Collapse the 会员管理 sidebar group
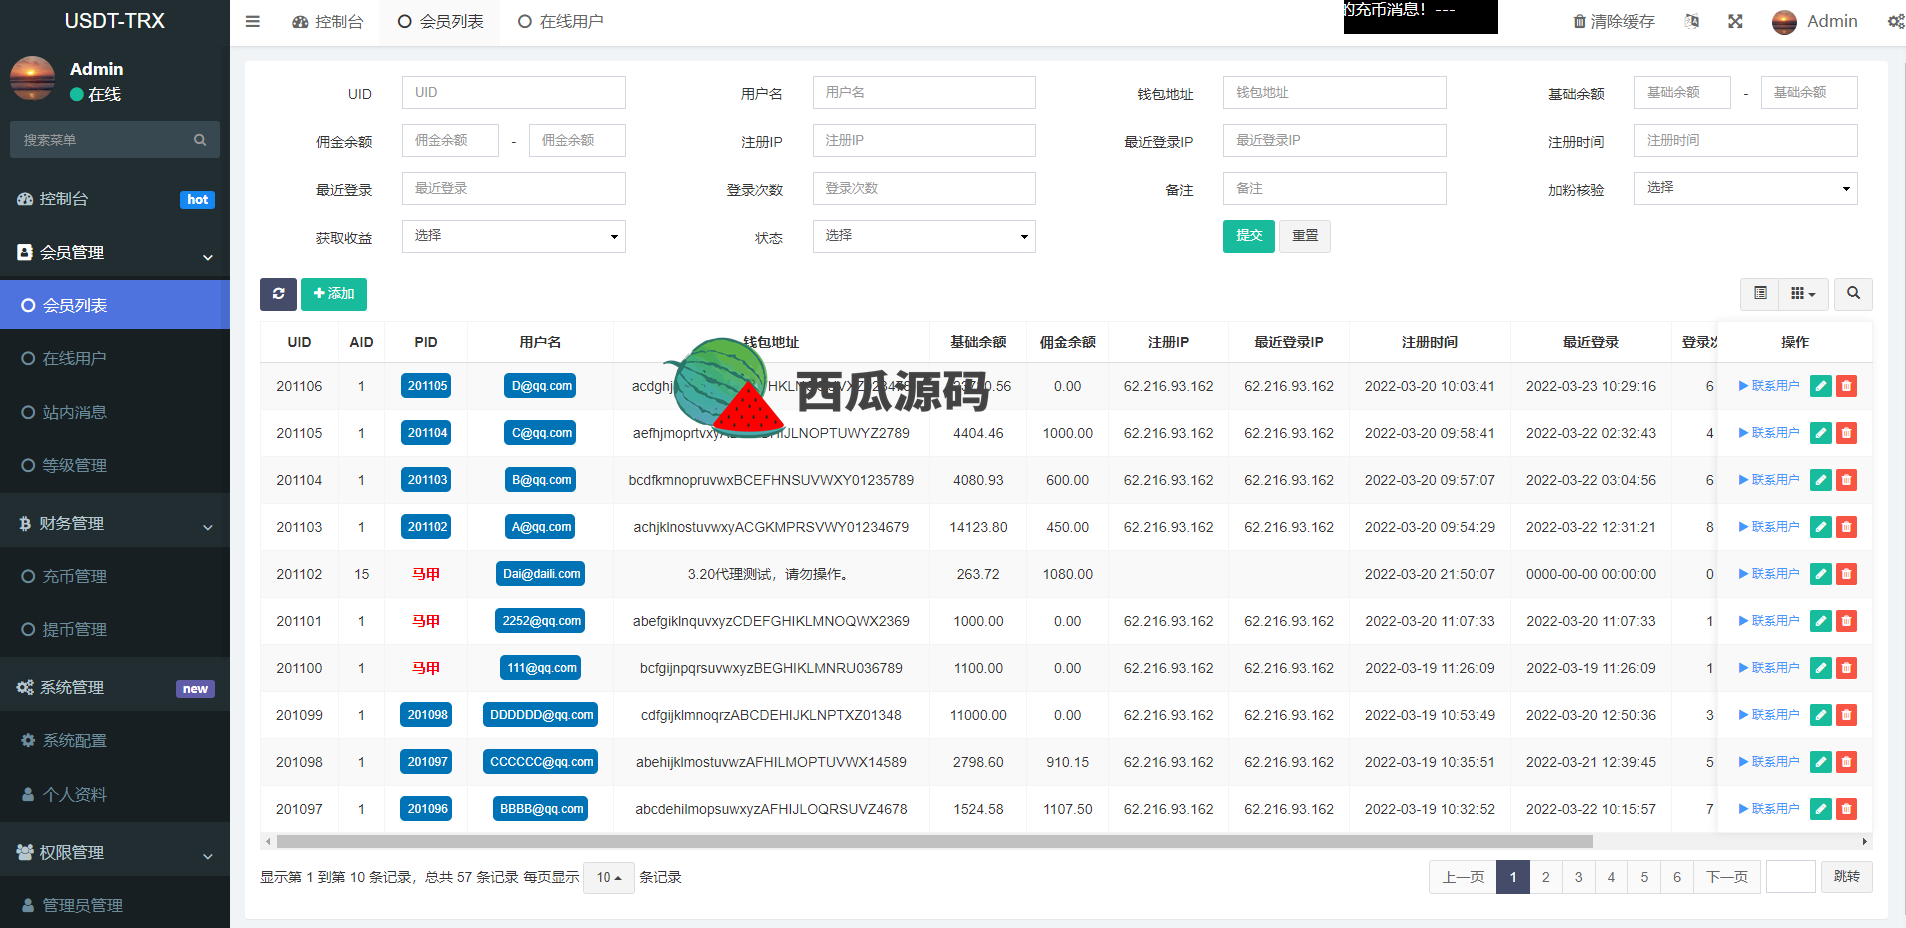The height and width of the screenshot is (928, 1906). point(115,253)
